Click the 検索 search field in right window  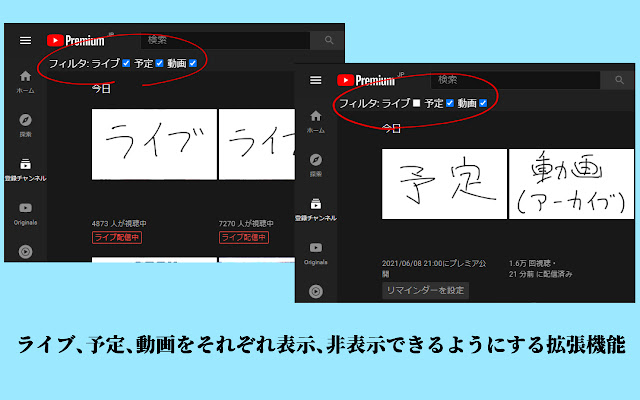516,80
